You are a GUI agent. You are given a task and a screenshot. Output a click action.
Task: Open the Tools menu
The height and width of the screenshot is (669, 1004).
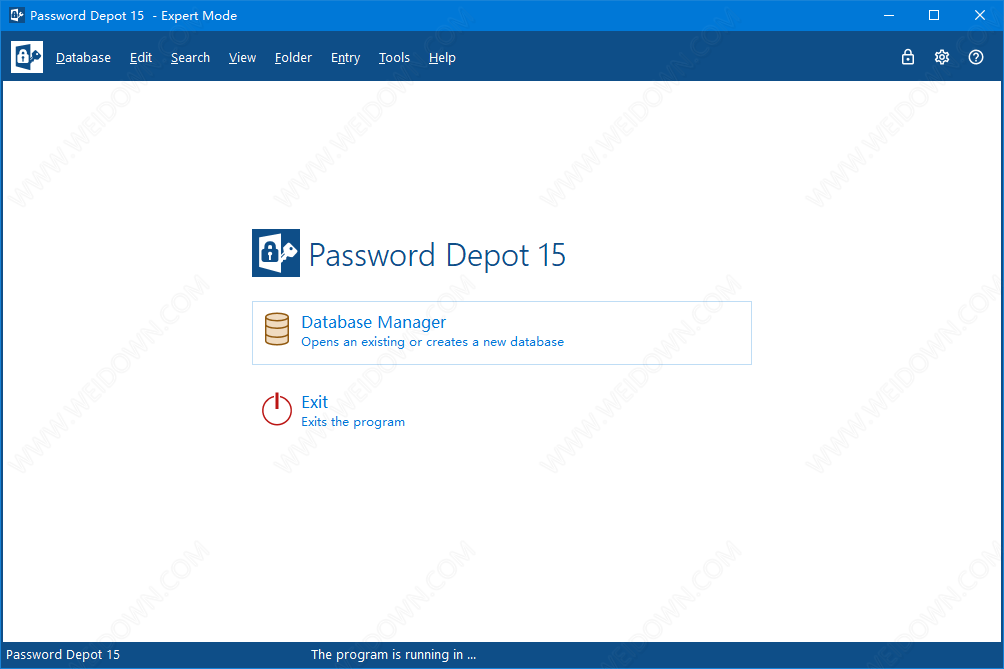click(394, 58)
